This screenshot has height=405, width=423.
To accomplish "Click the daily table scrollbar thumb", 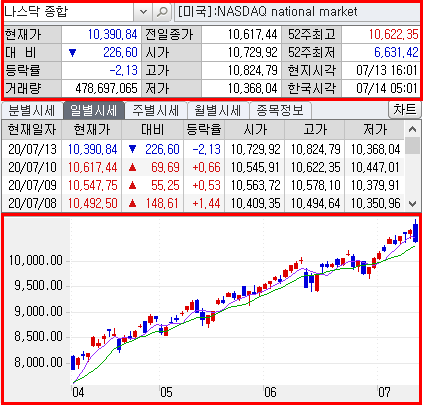I will (412, 146).
